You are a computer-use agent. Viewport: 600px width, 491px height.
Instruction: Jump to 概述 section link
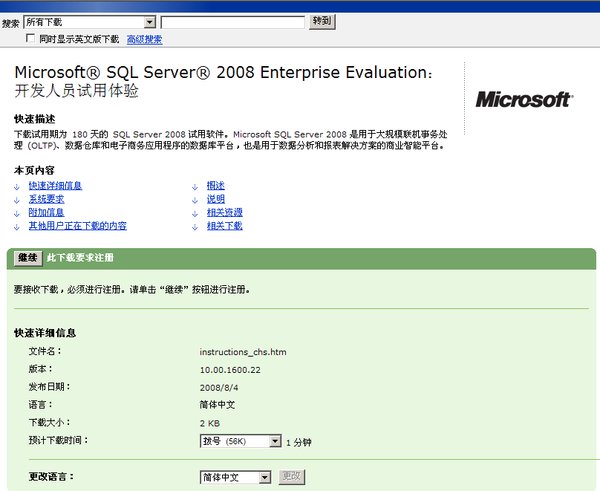(216, 186)
